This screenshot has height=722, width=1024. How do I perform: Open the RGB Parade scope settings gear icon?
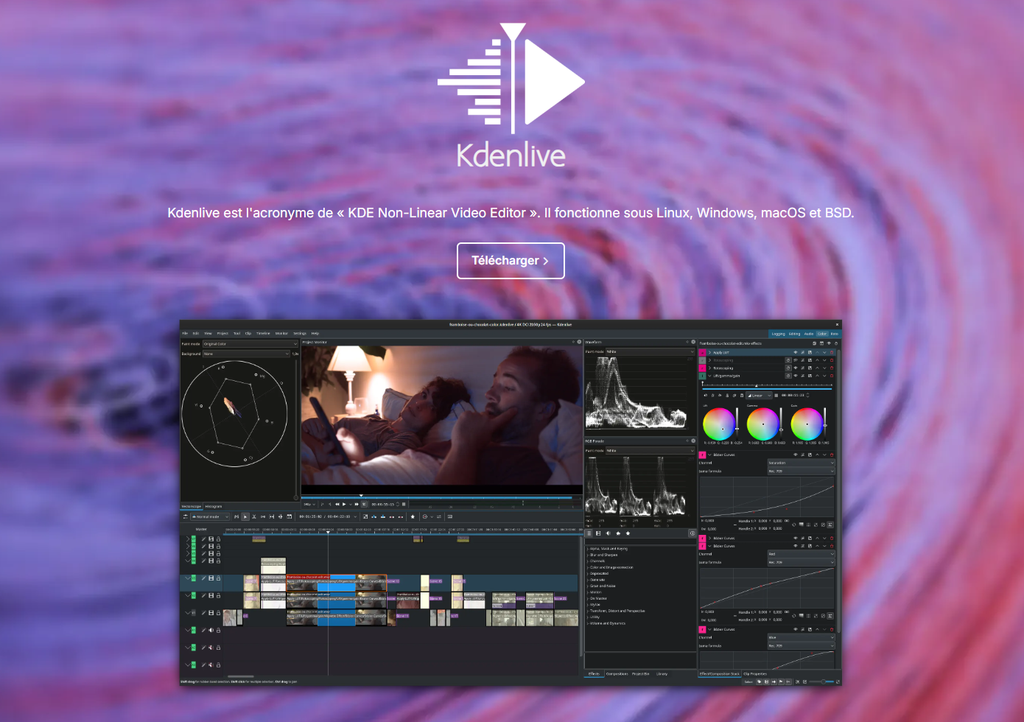point(693,441)
